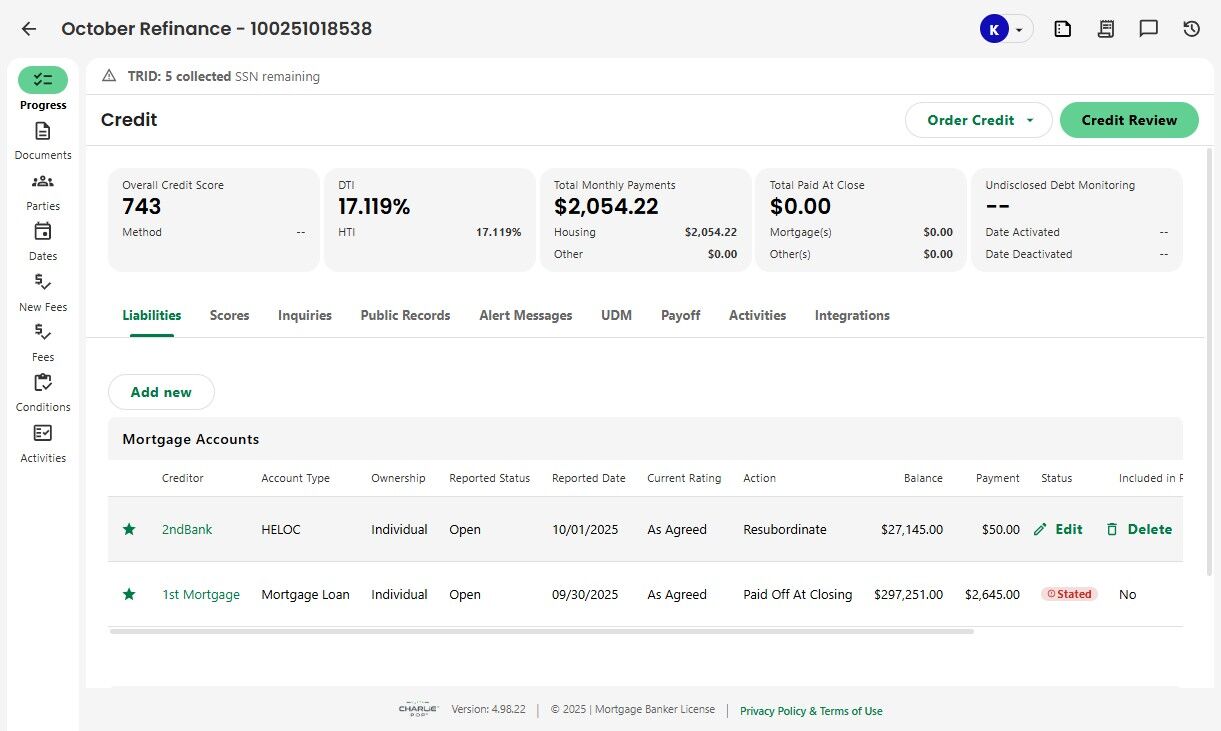Click the Credit Review button

1129,120
